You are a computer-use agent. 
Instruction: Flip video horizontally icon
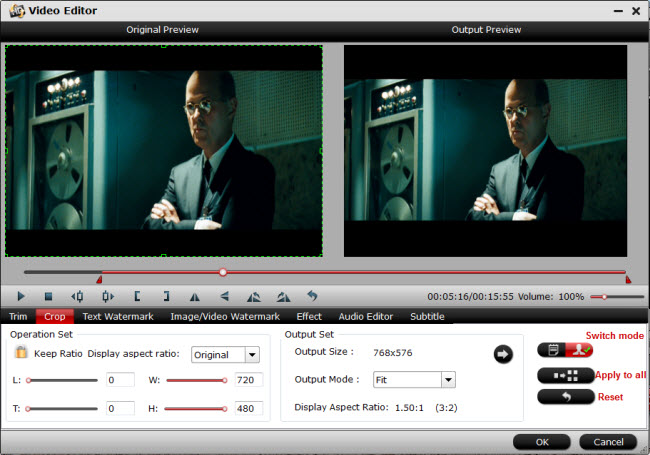[194, 297]
